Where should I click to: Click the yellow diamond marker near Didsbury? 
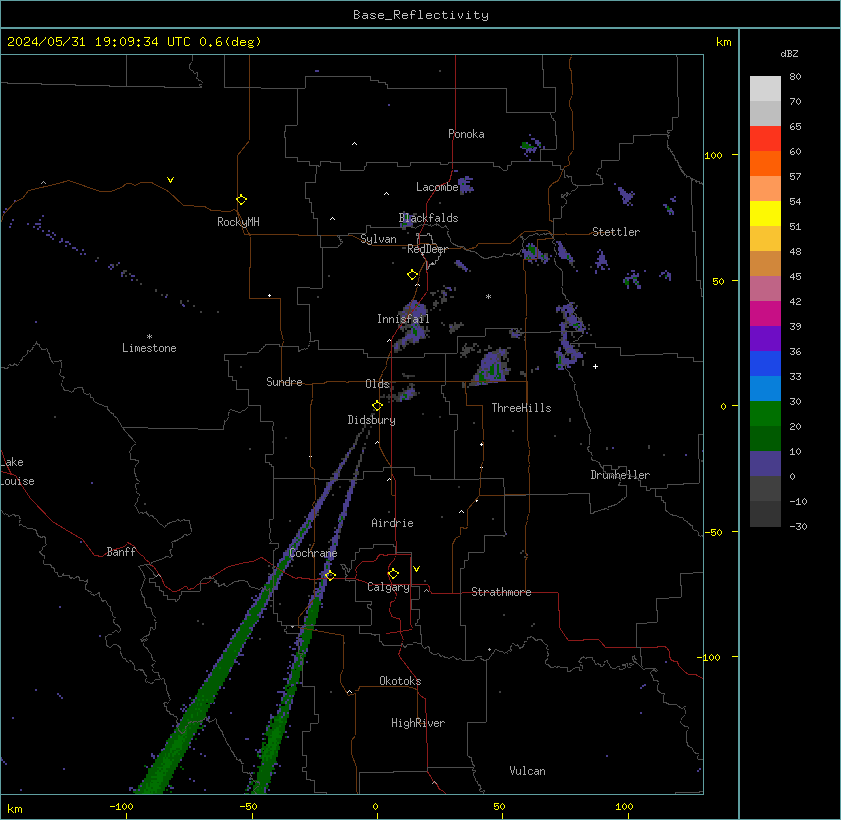[378, 405]
